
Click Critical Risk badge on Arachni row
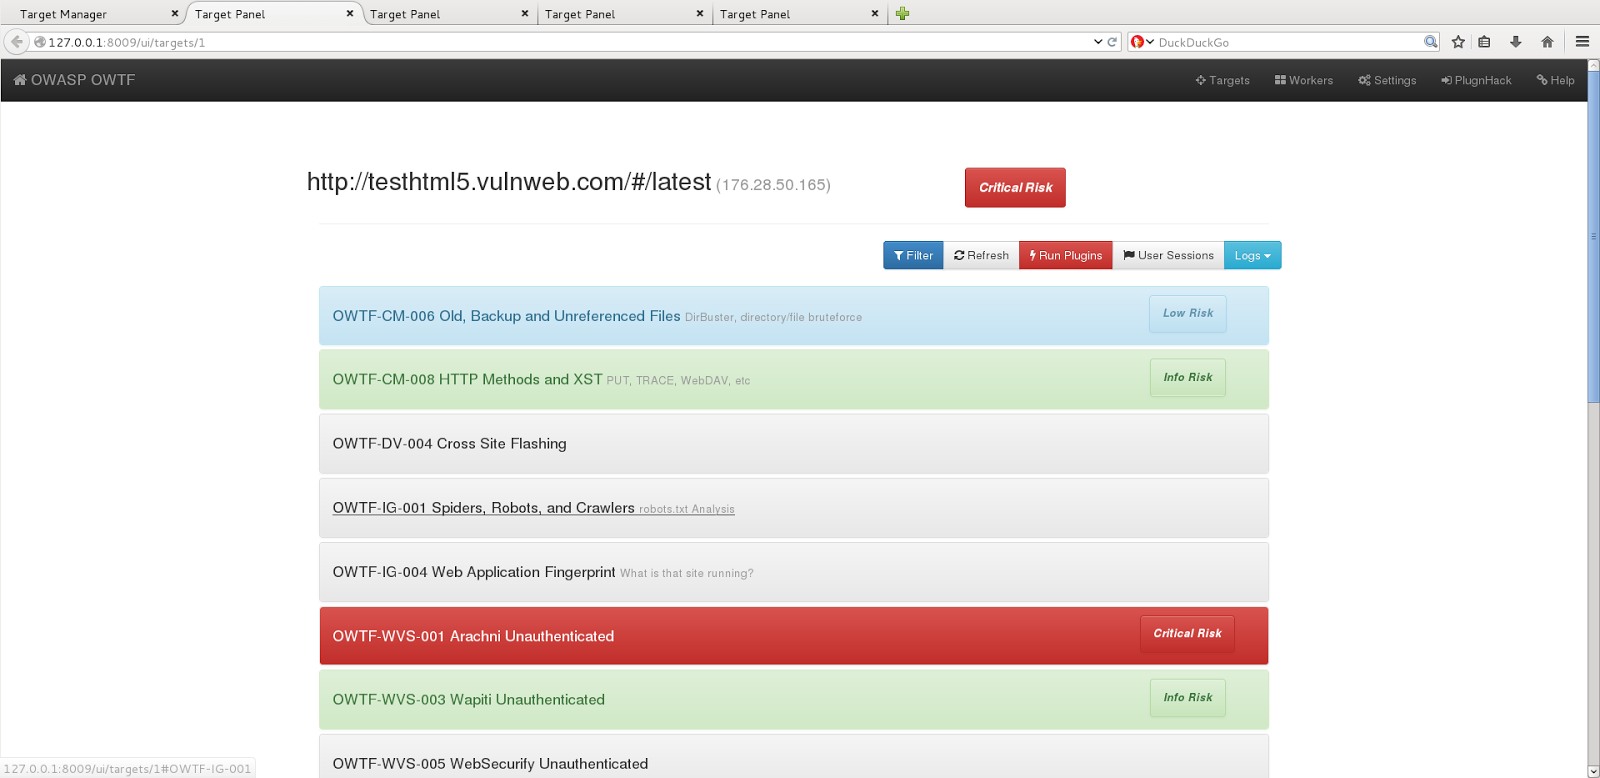[1187, 633]
